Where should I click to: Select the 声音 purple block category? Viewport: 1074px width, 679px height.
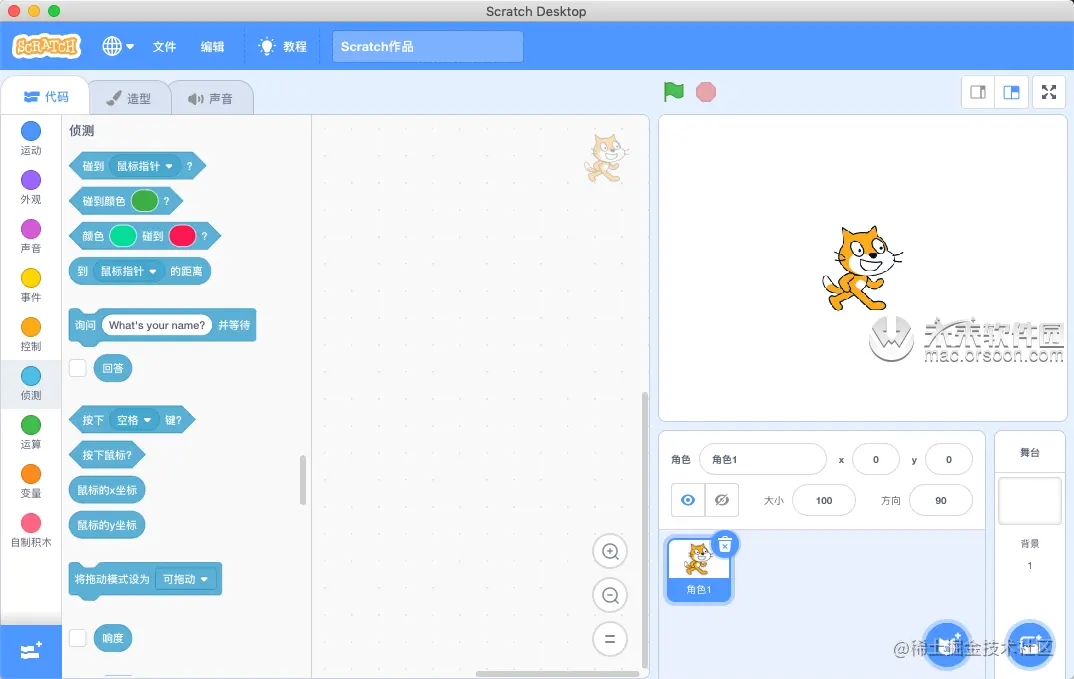(31, 236)
